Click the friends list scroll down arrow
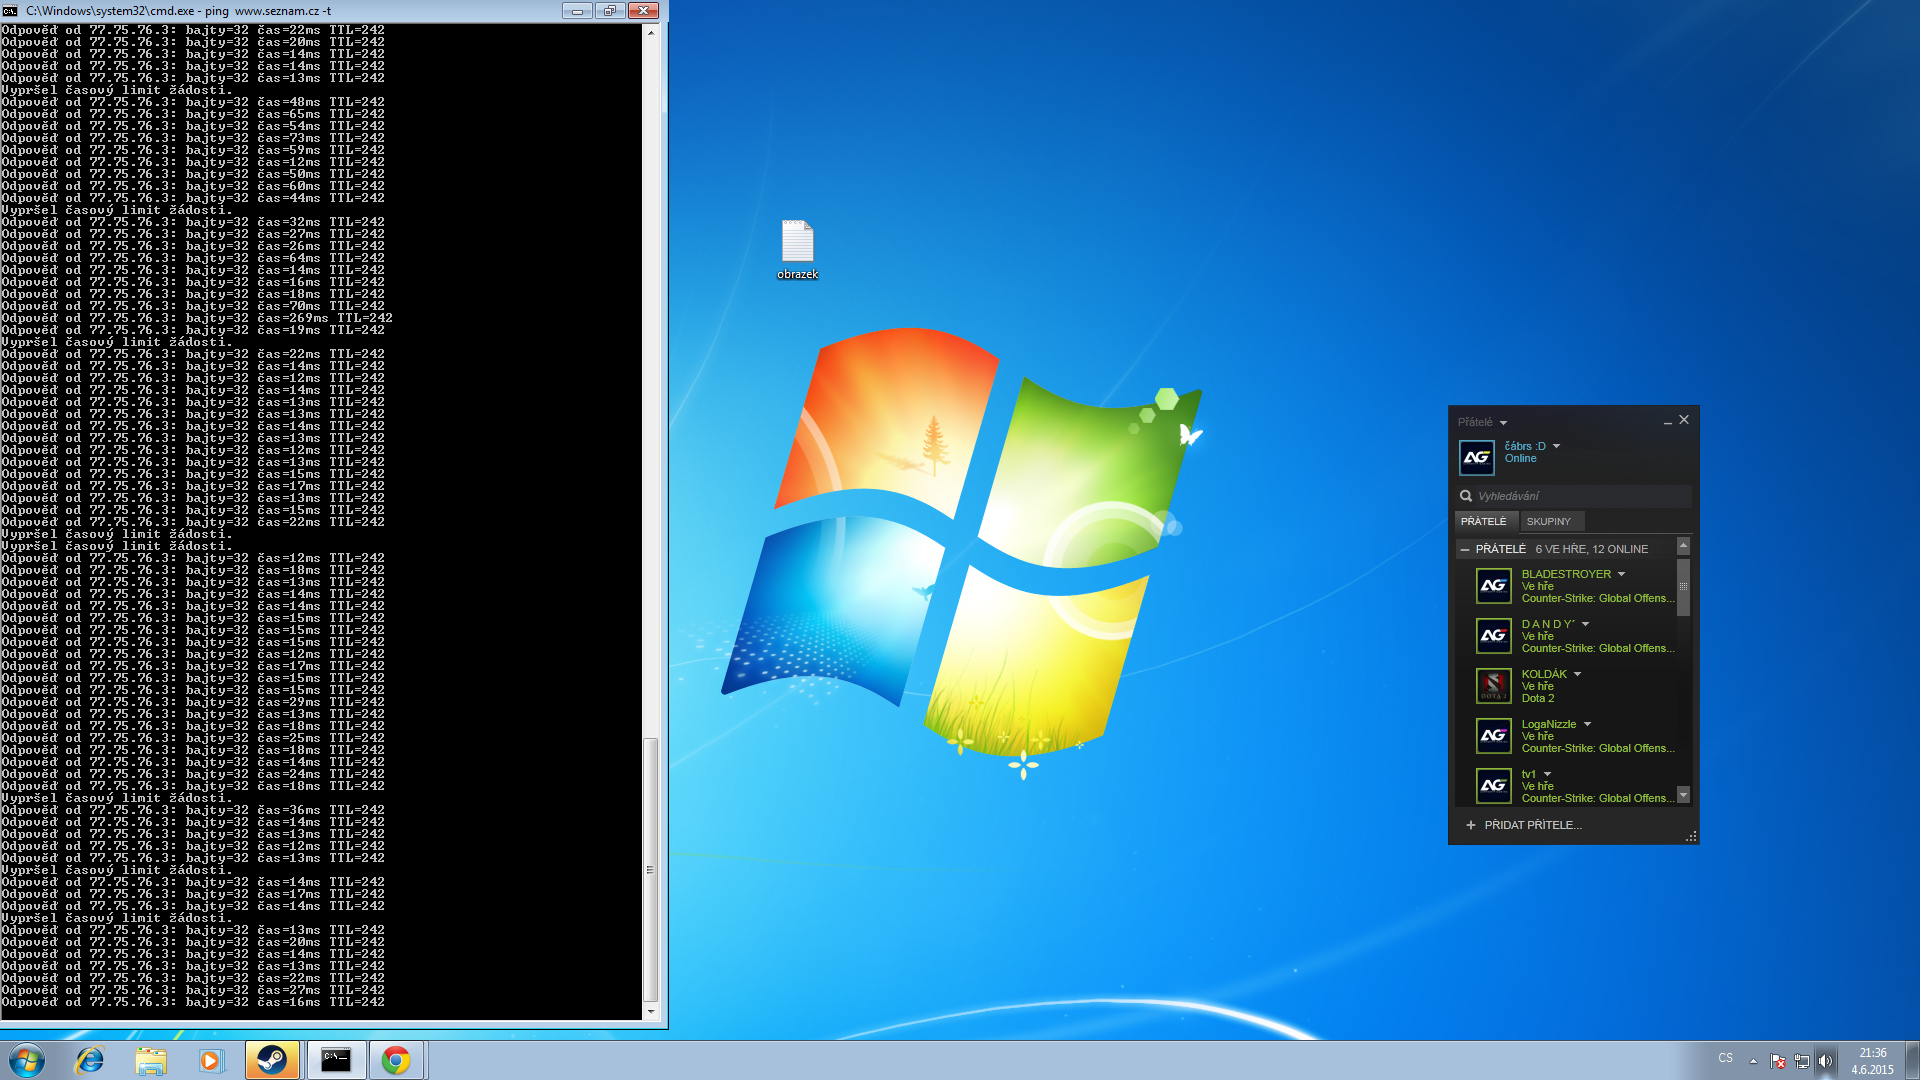The width and height of the screenshot is (1920, 1080). [1683, 795]
